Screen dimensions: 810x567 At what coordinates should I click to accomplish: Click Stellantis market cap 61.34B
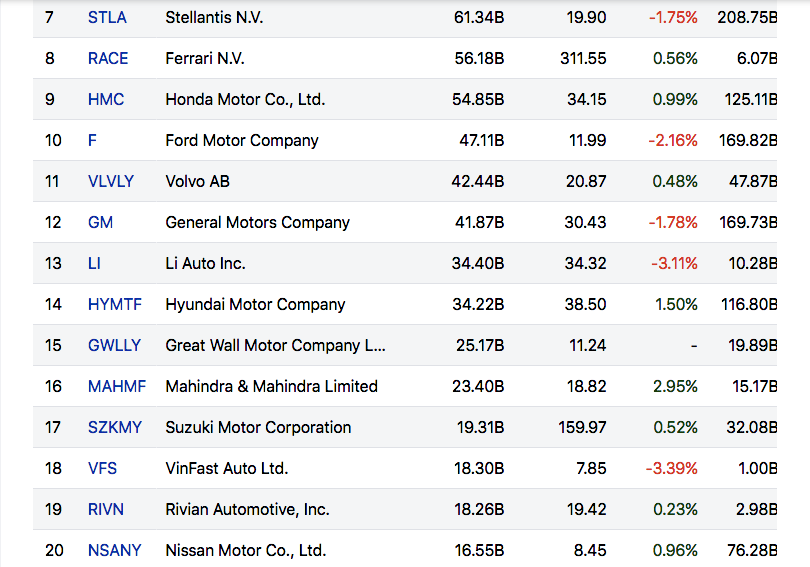click(x=479, y=18)
